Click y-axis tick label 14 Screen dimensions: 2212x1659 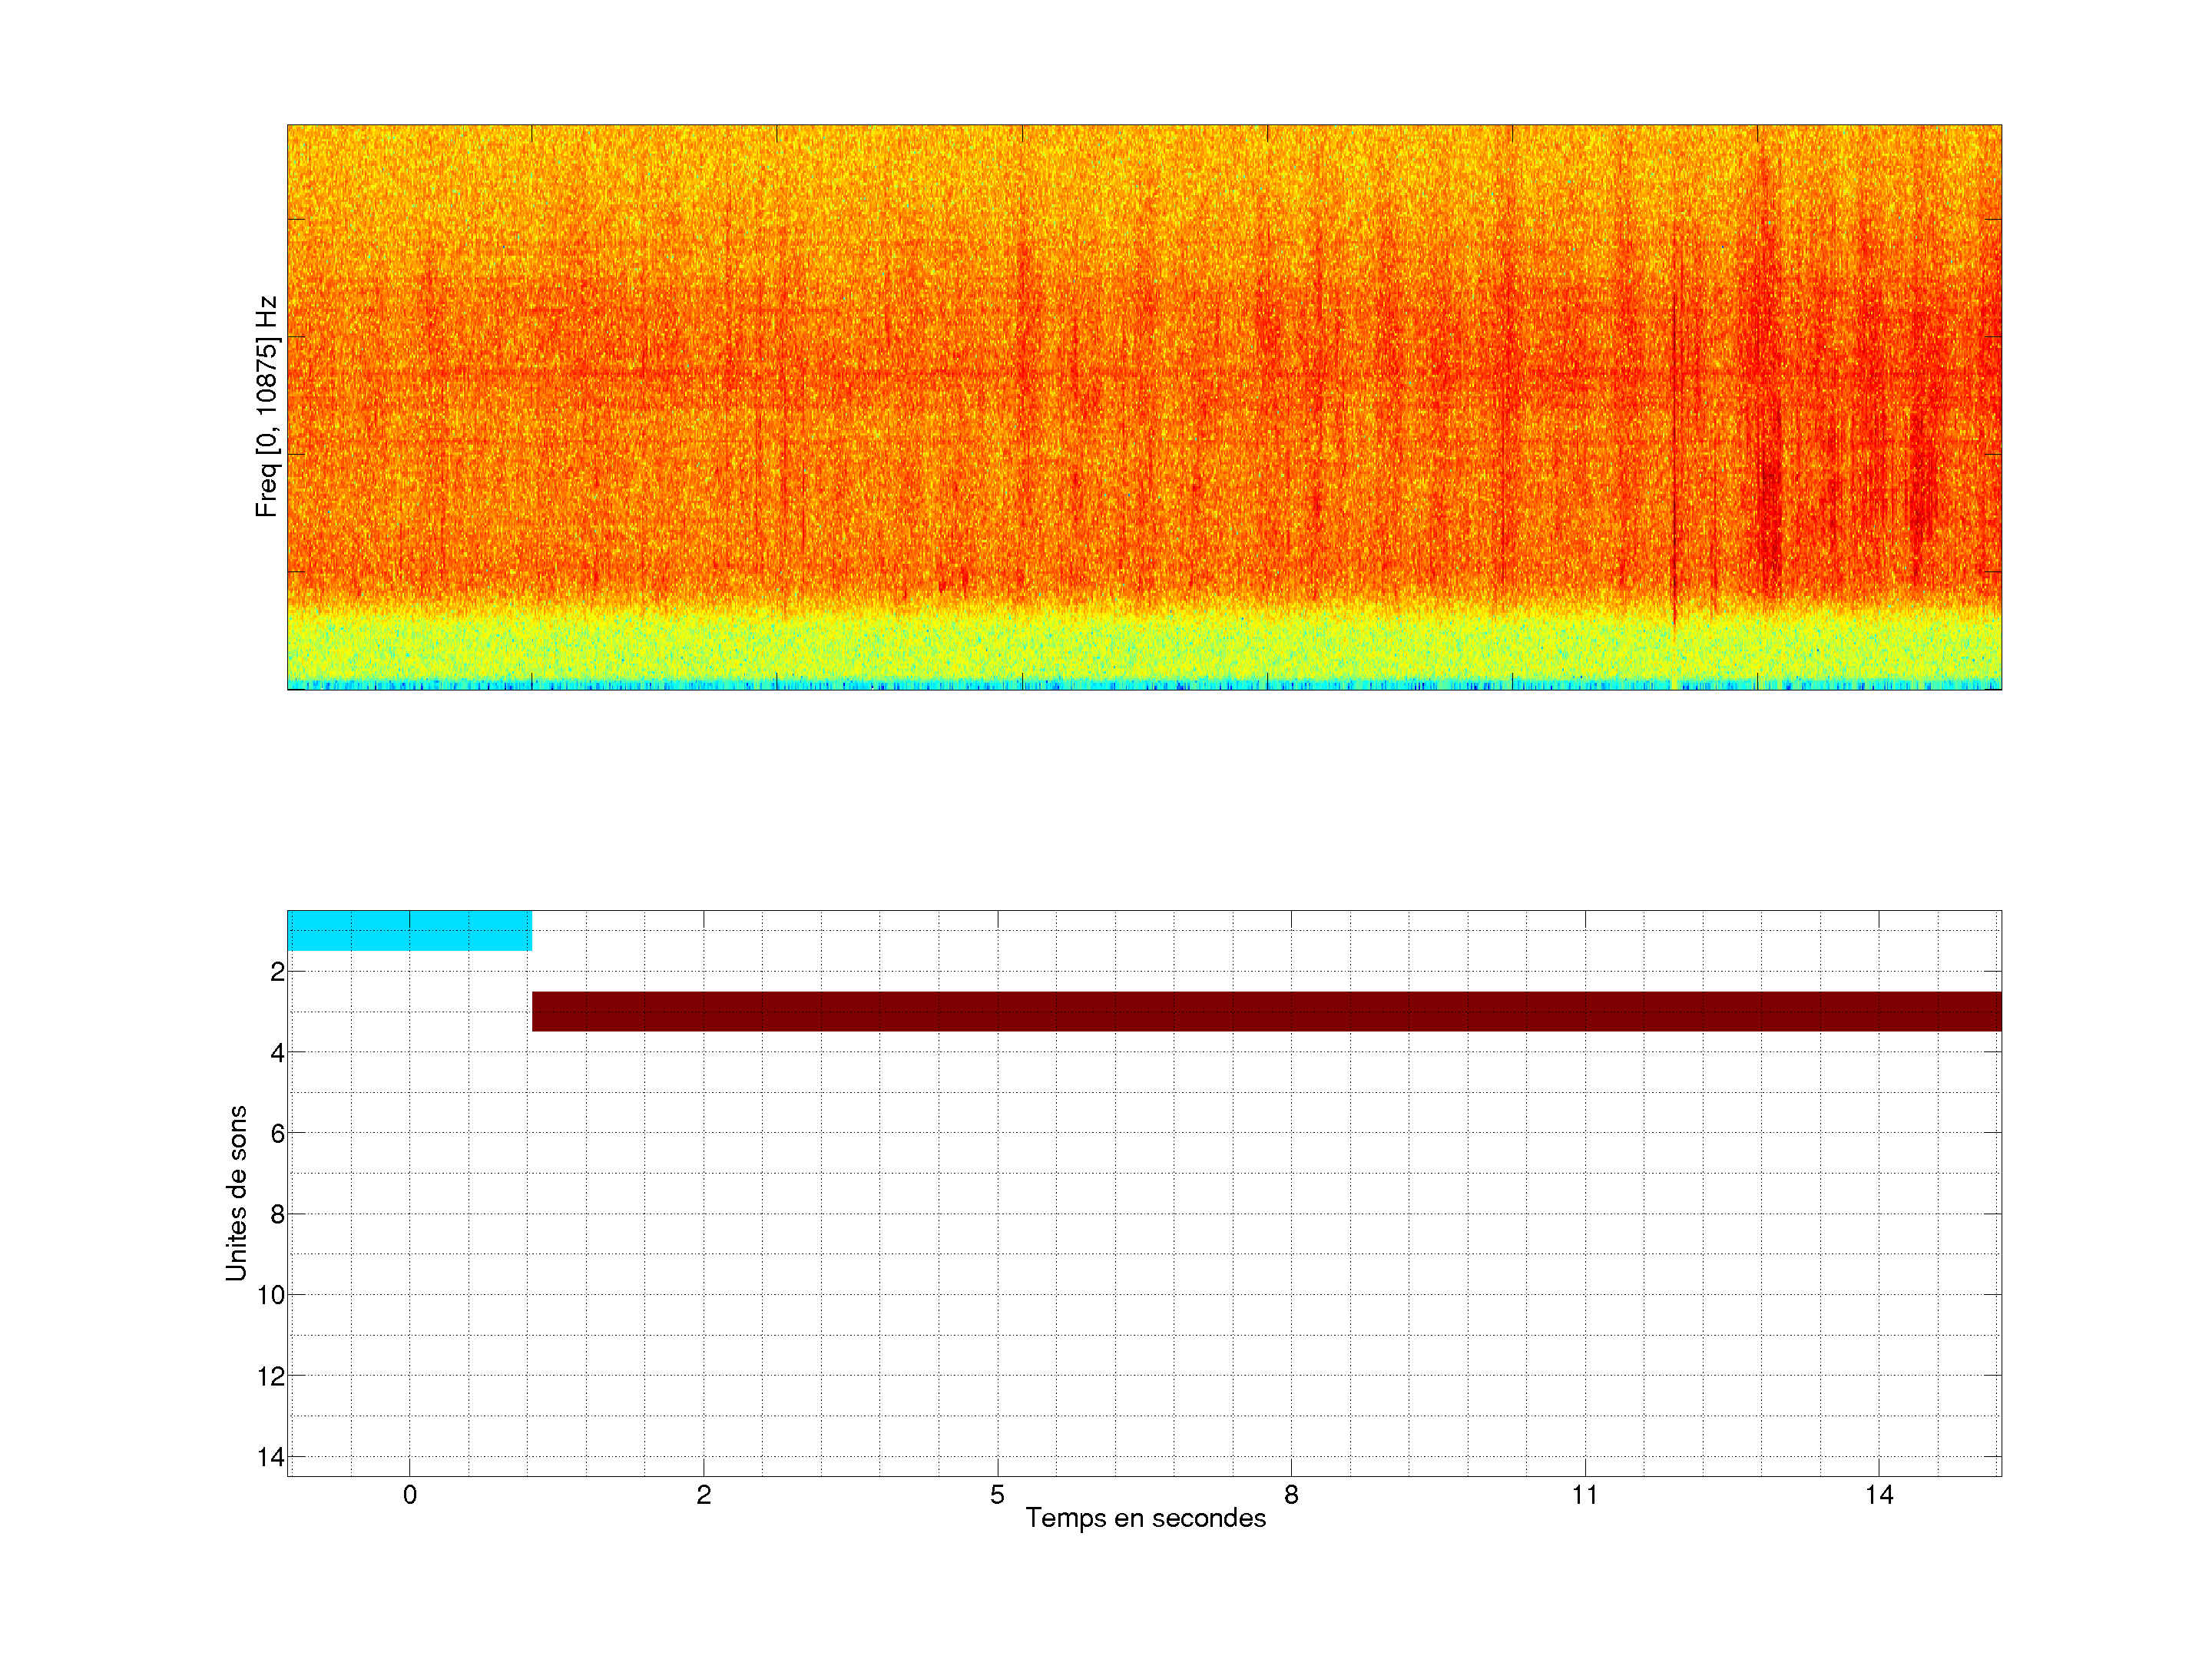pyautogui.click(x=271, y=1457)
